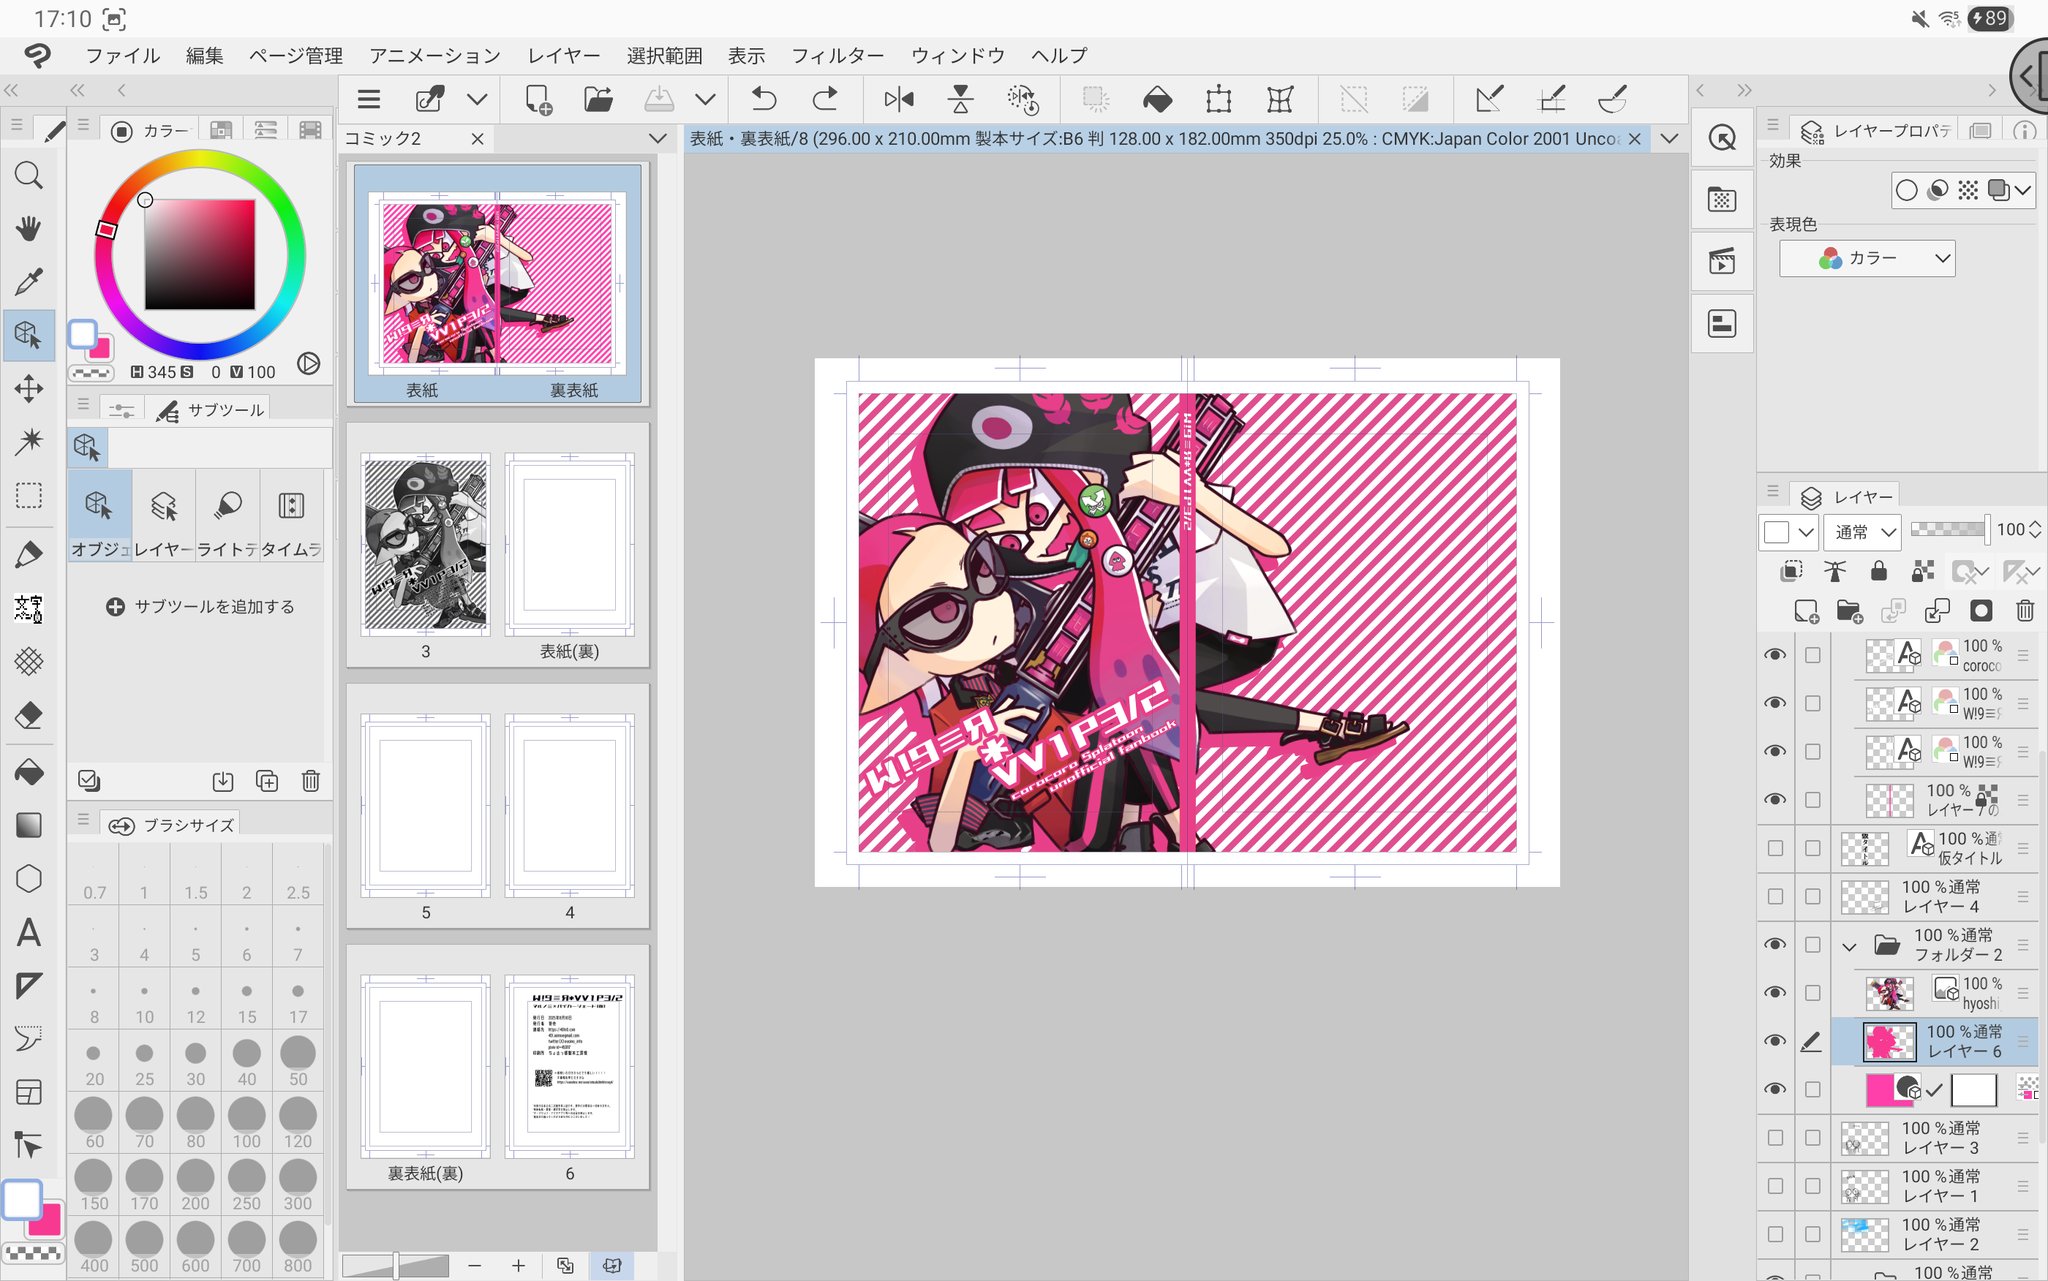Viewport: 2048px width, 1281px height.
Task: Select the Eraser tool
Action: (x=29, y=715)
